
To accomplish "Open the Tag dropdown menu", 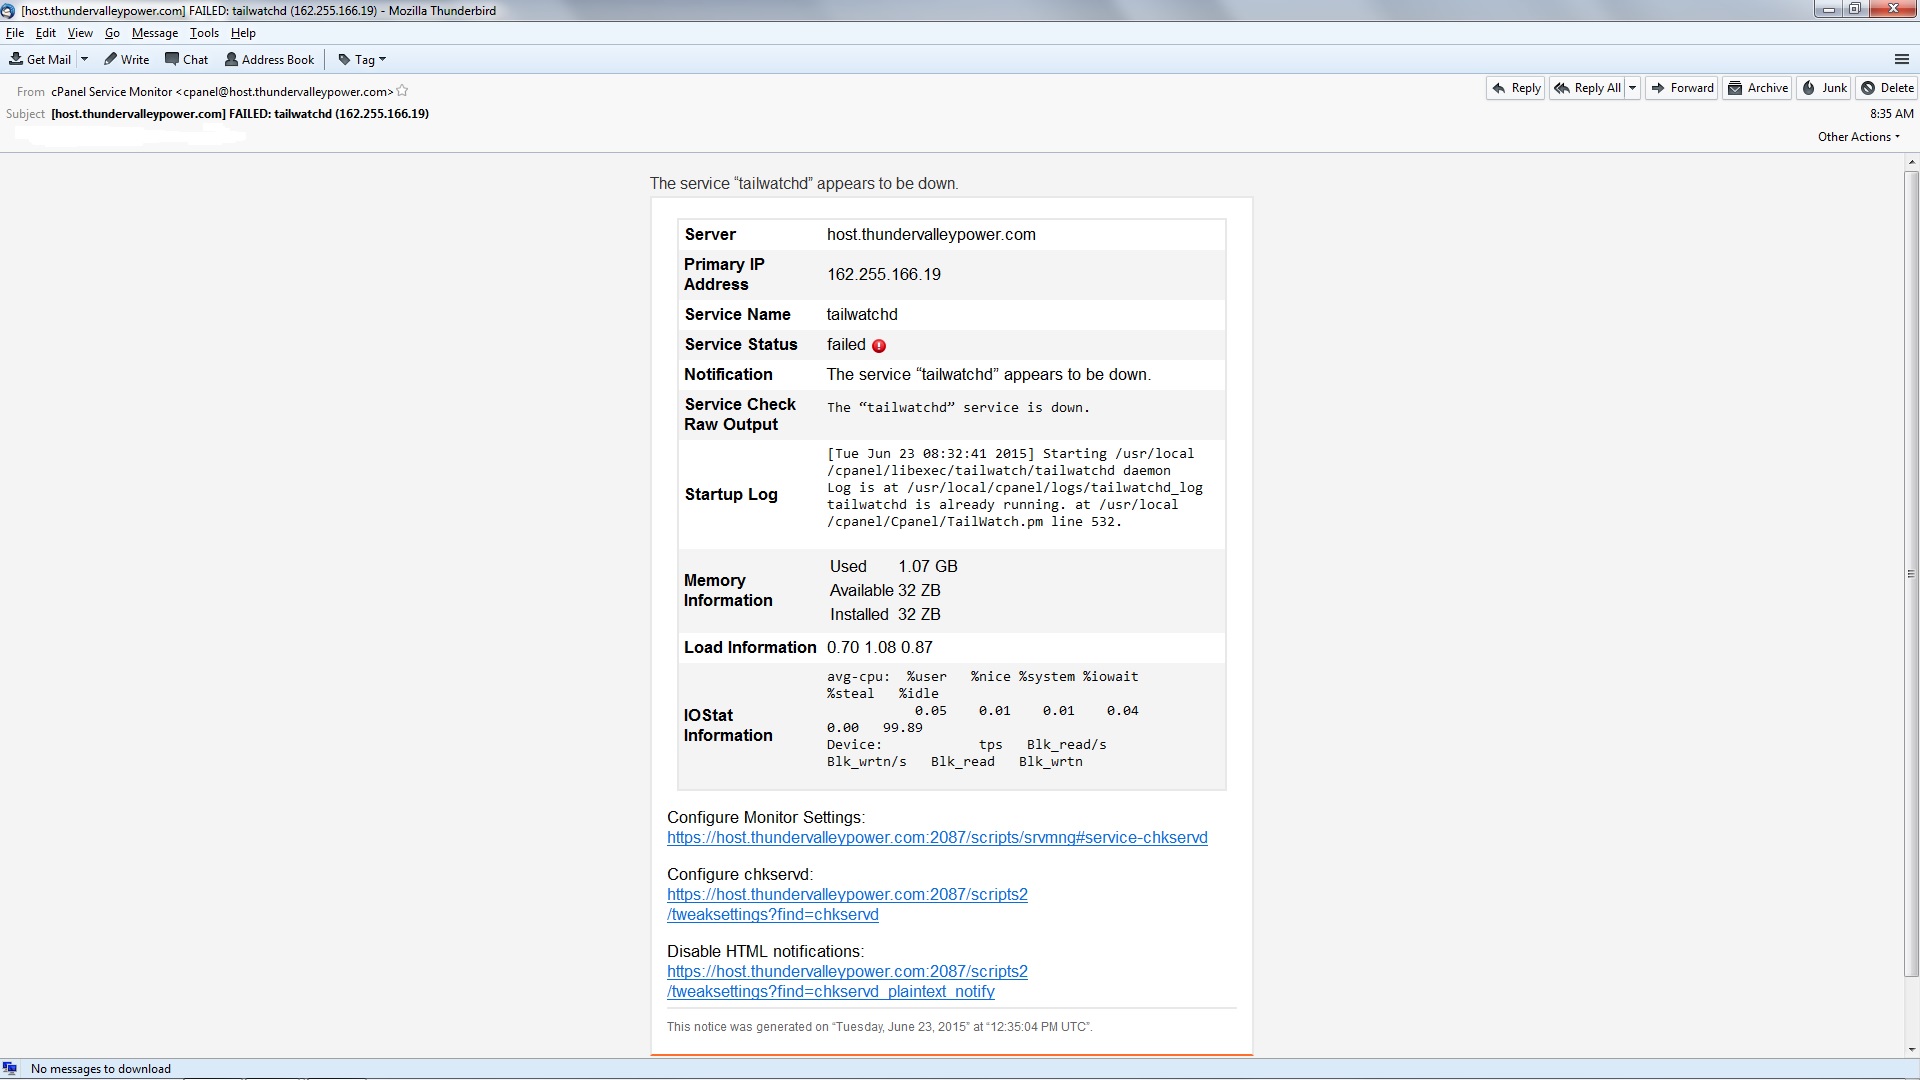I will coord(362,59).
